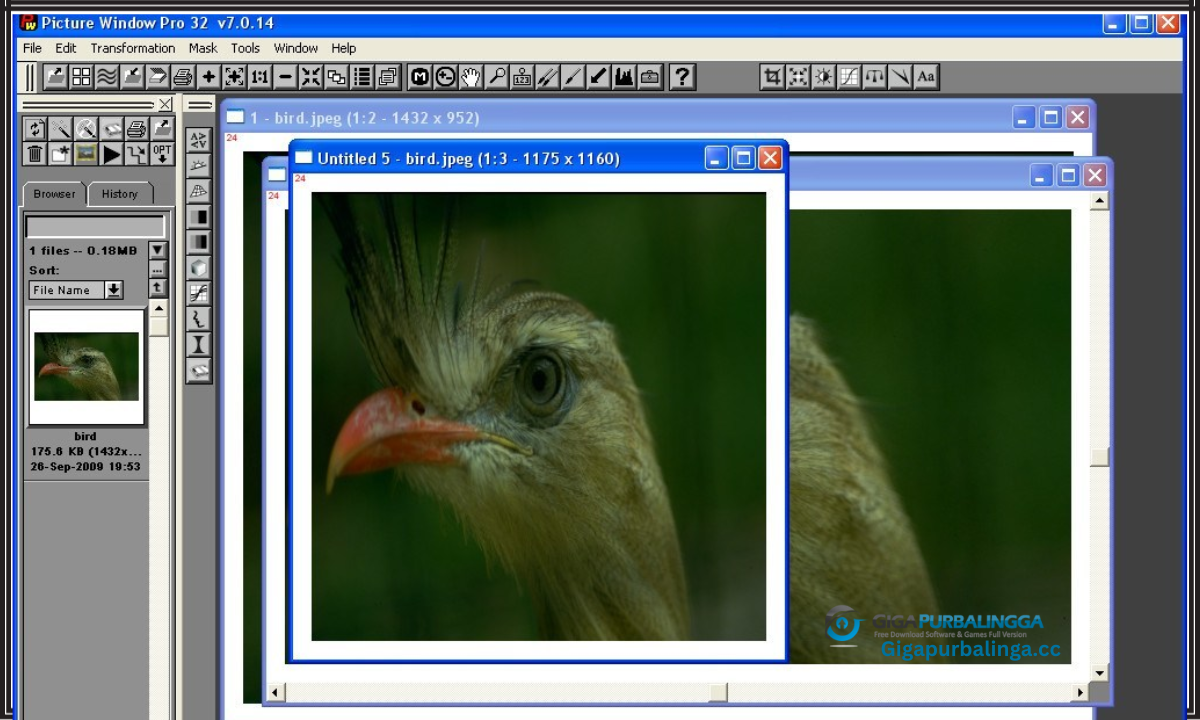Click the 123 readout tool icon
This screenshot has width=1200, height=720.
pos(522,77)
